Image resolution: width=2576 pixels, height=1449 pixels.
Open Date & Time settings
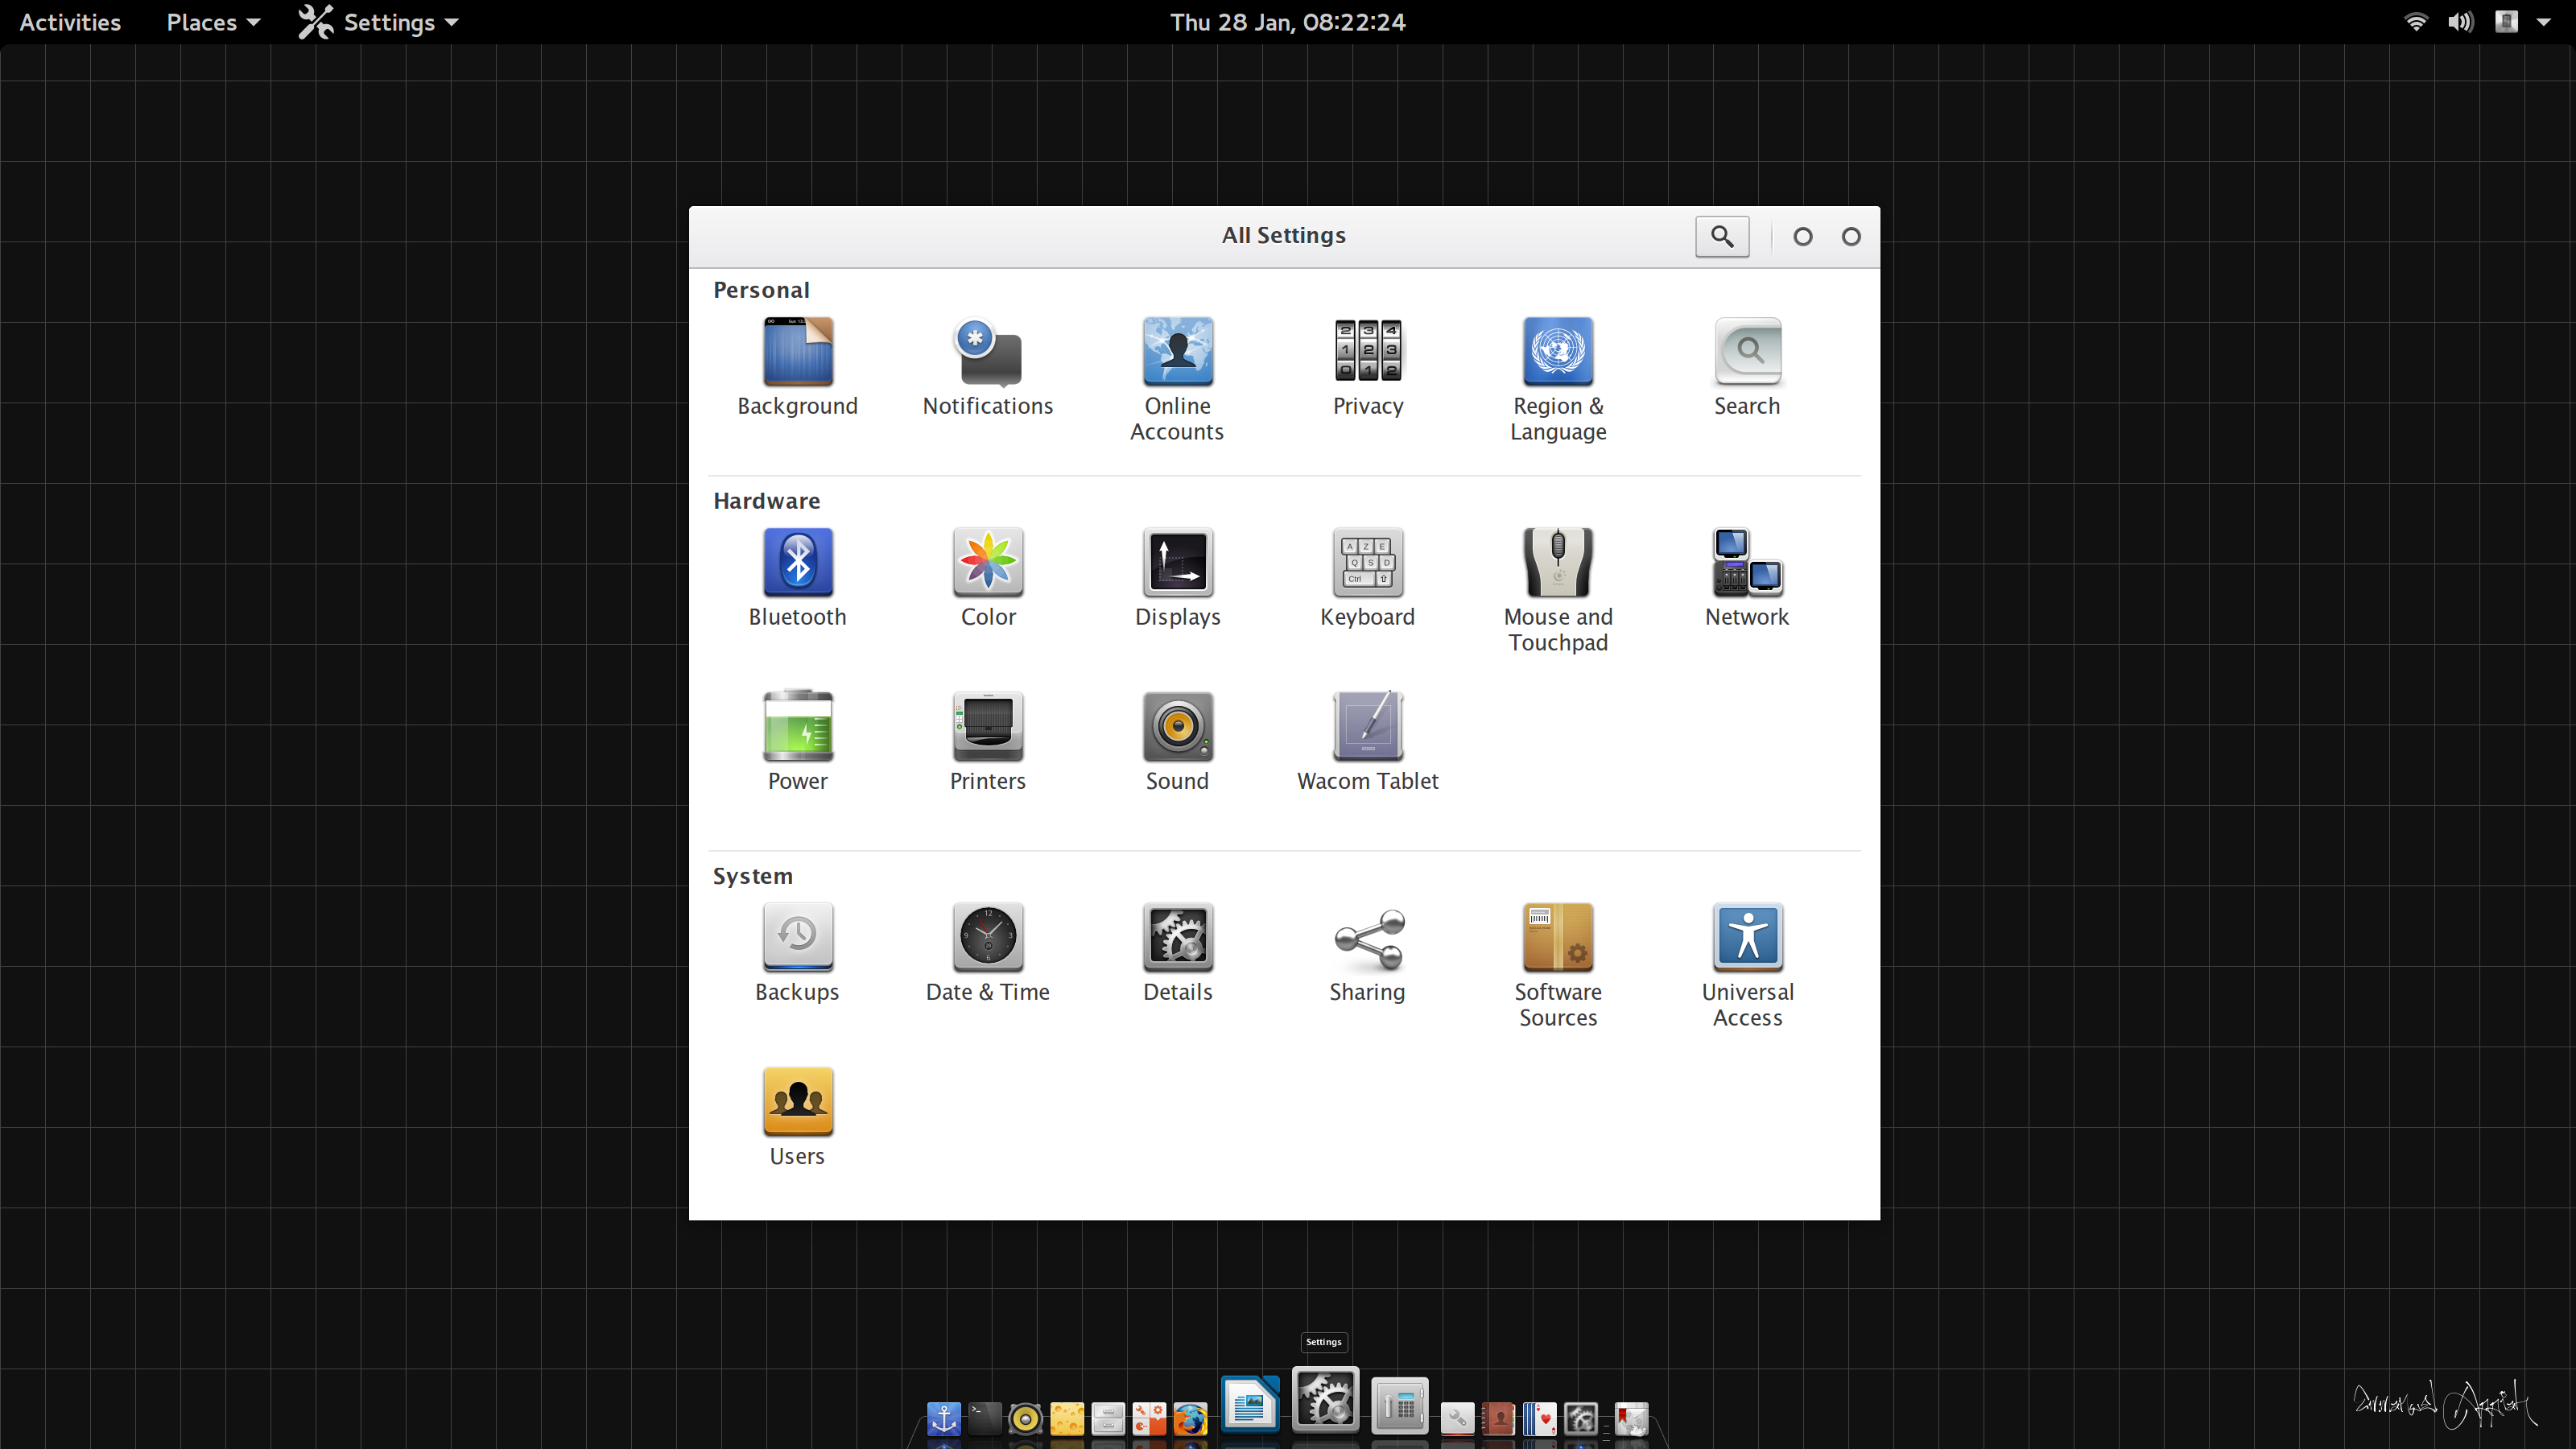(987, 953)
